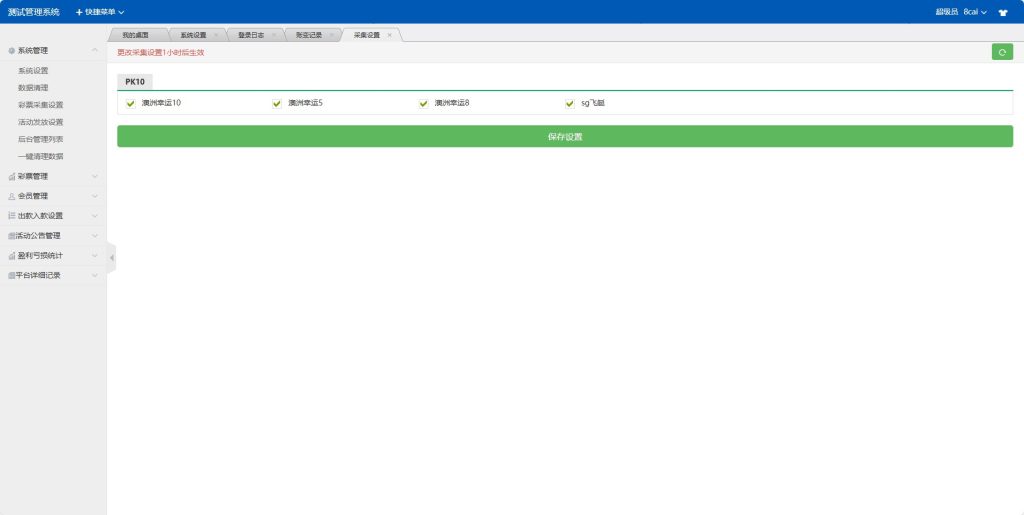Switch to the 登录日志 tab
Screen dimensions: 1024x515
[251, 35]
